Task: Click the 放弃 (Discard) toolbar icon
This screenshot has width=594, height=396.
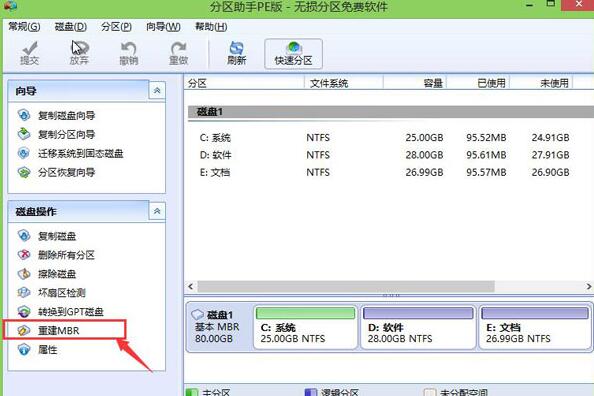Action: click(79, 53)
